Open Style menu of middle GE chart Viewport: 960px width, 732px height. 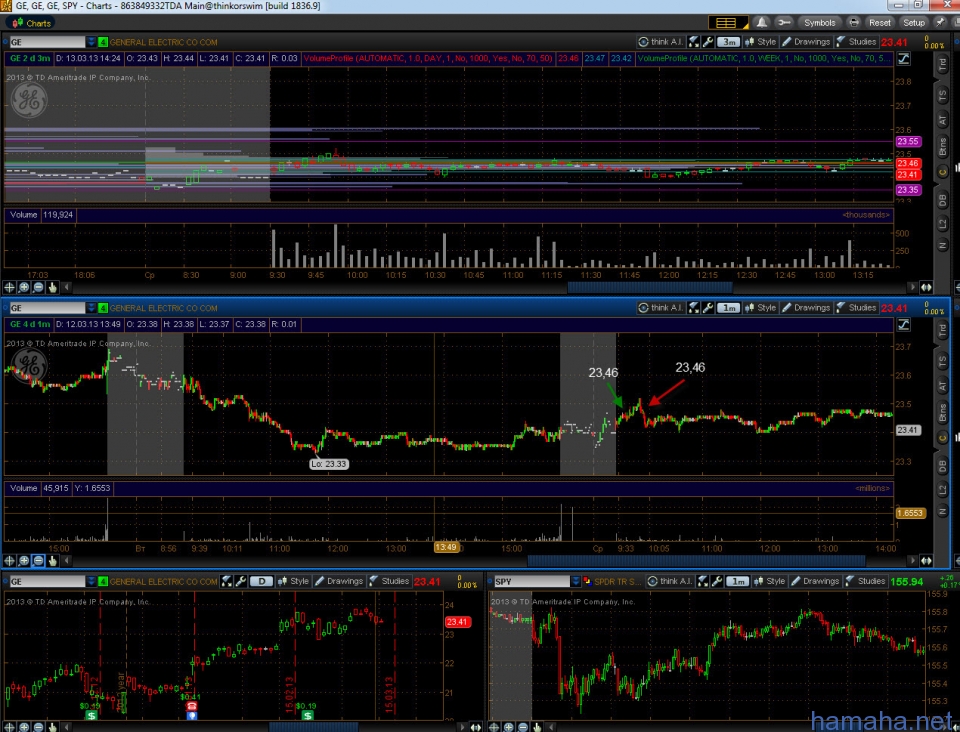[760, 308]
